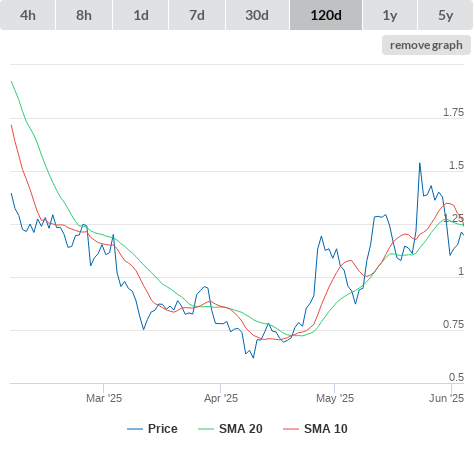
Task: Click the lowest blue price dip in April
Action: (253, 358)
